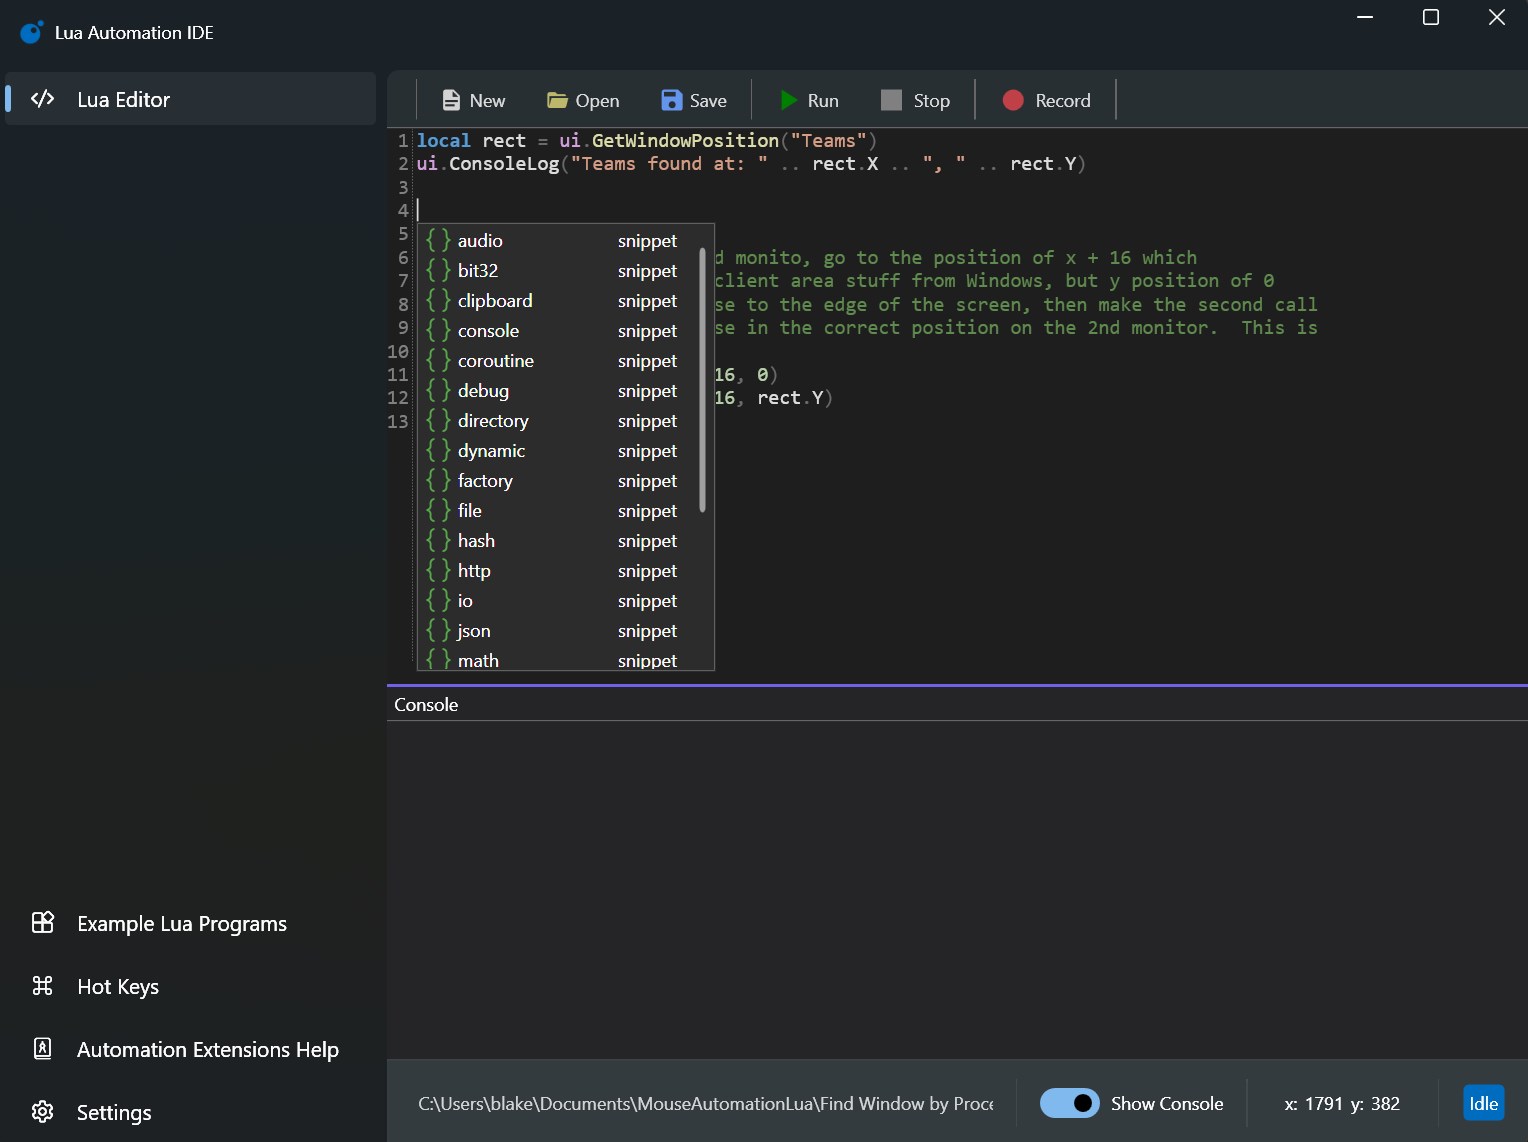The width and height of the screenshot is (1528, 1142).
Task: Choose the json autocomplete entry
Action: click(x=560, y=630)
